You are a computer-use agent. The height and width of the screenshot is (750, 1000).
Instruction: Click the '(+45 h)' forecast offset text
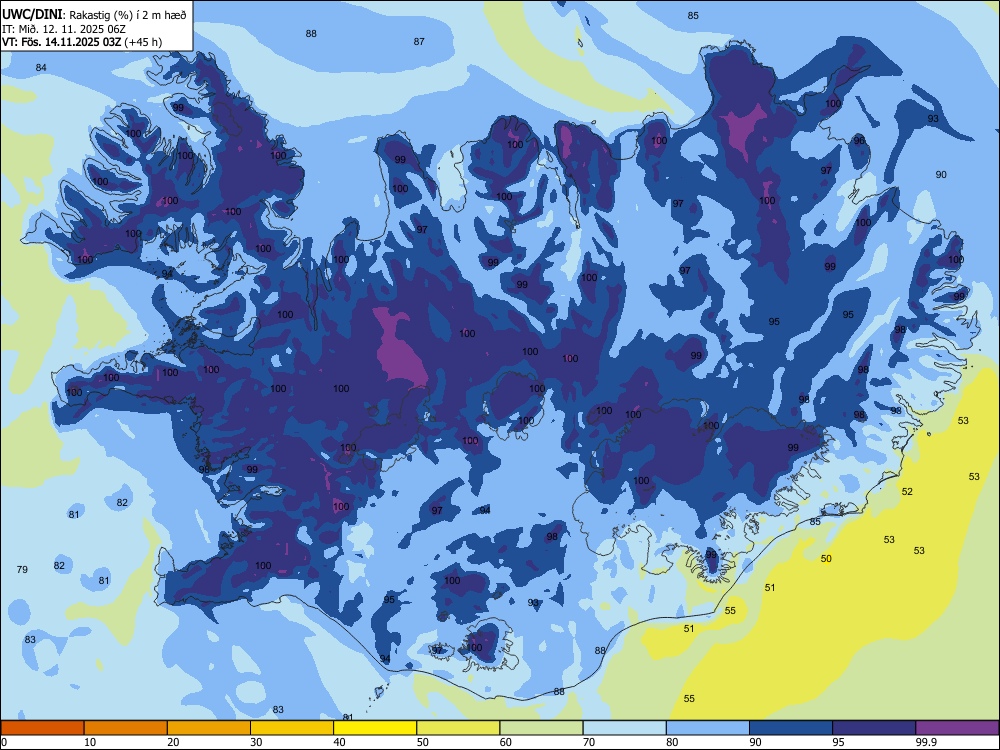click(143, 42)
